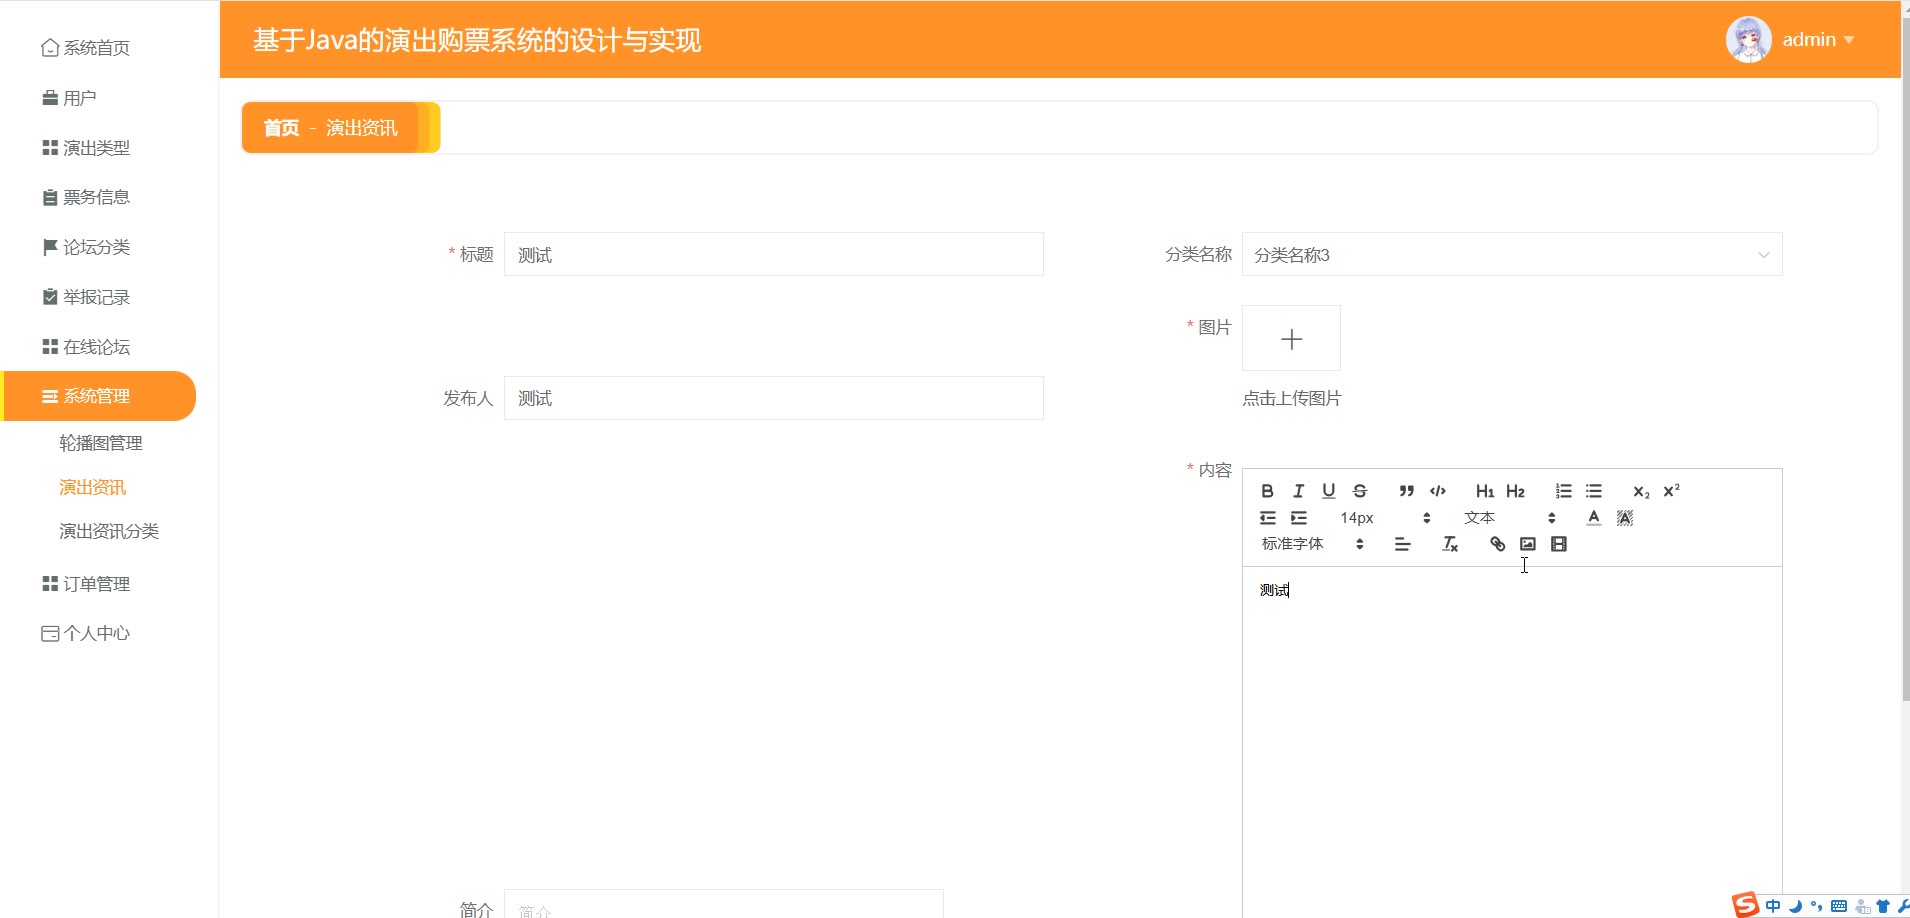
Task: Expand the 分类名称 category dropdown
Action: coord(1511,255)
